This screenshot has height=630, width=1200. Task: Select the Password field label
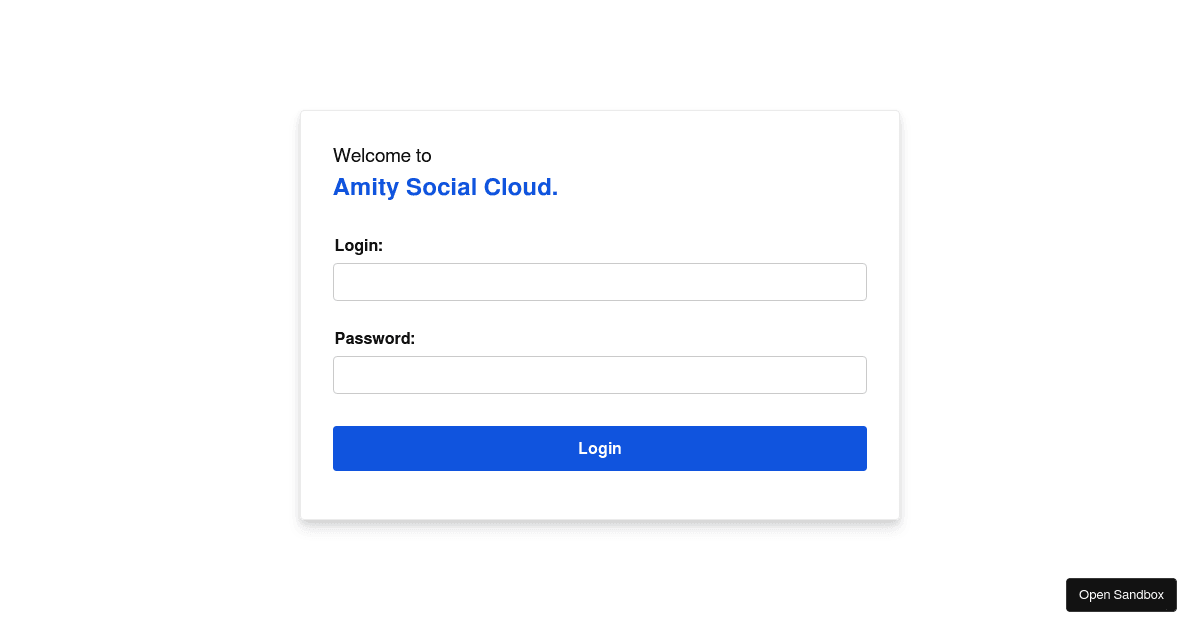pyautogui.click(x=374, y=338)
